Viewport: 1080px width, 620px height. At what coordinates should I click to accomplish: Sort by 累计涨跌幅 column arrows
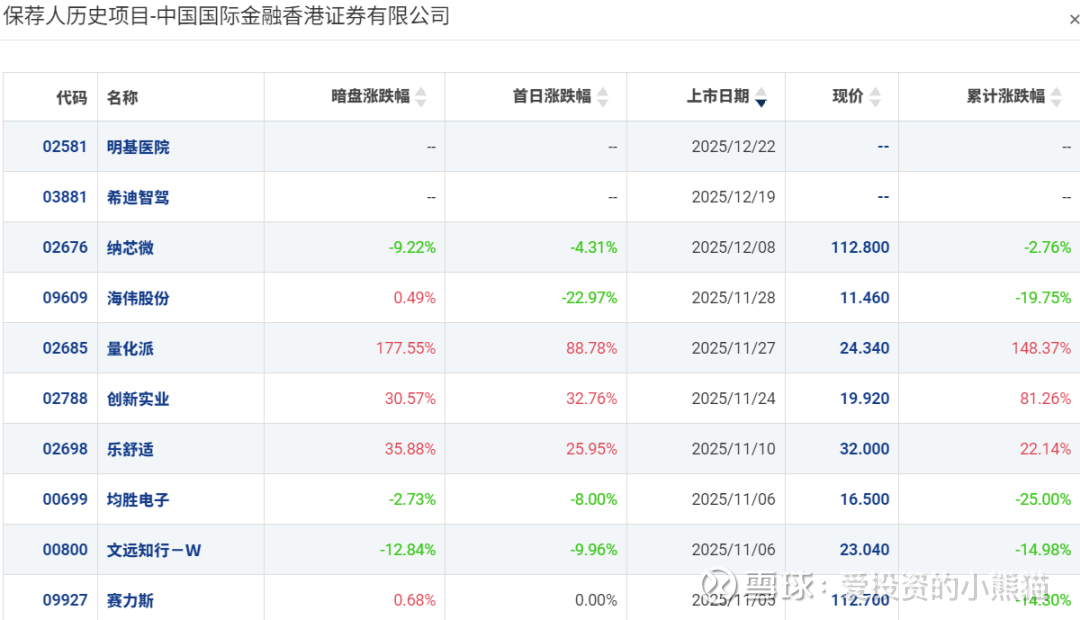(1057, 97)
